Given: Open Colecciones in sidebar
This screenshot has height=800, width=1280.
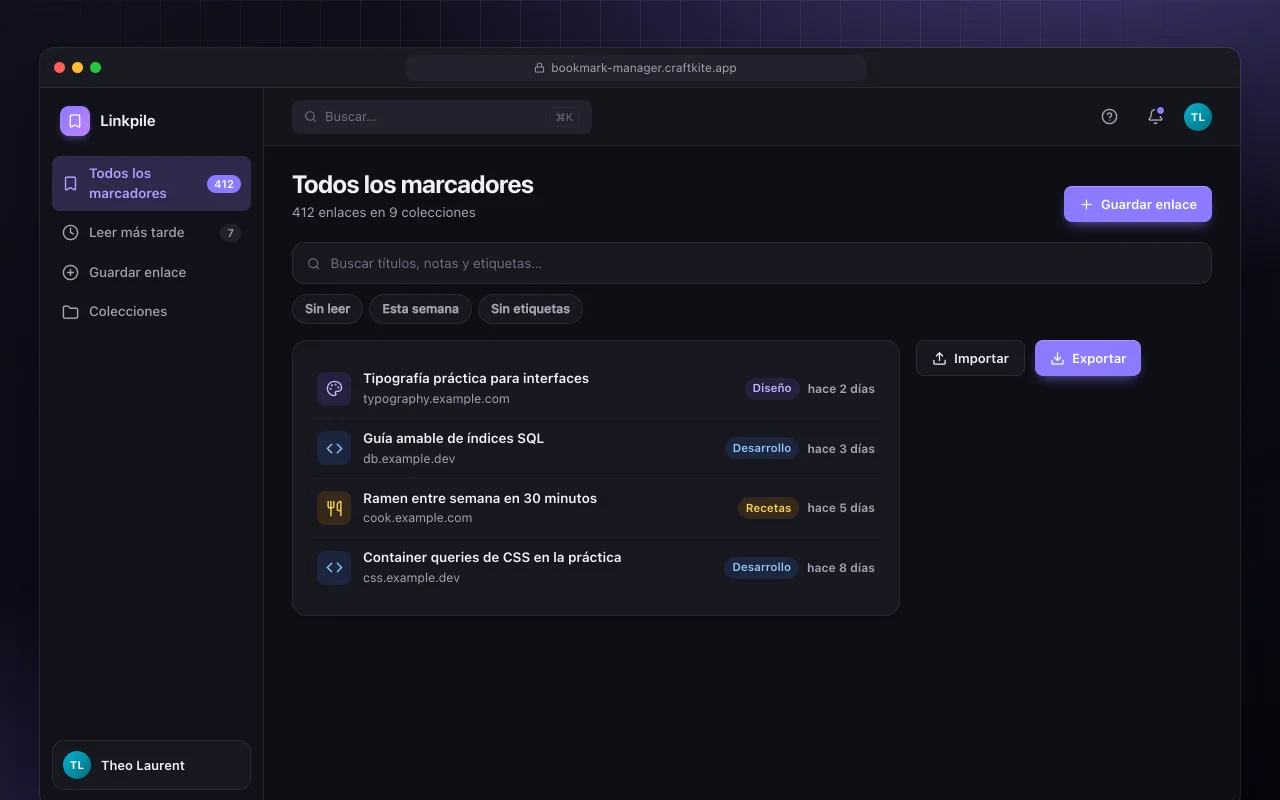Looking at the screenshot, I should point(151,312).
